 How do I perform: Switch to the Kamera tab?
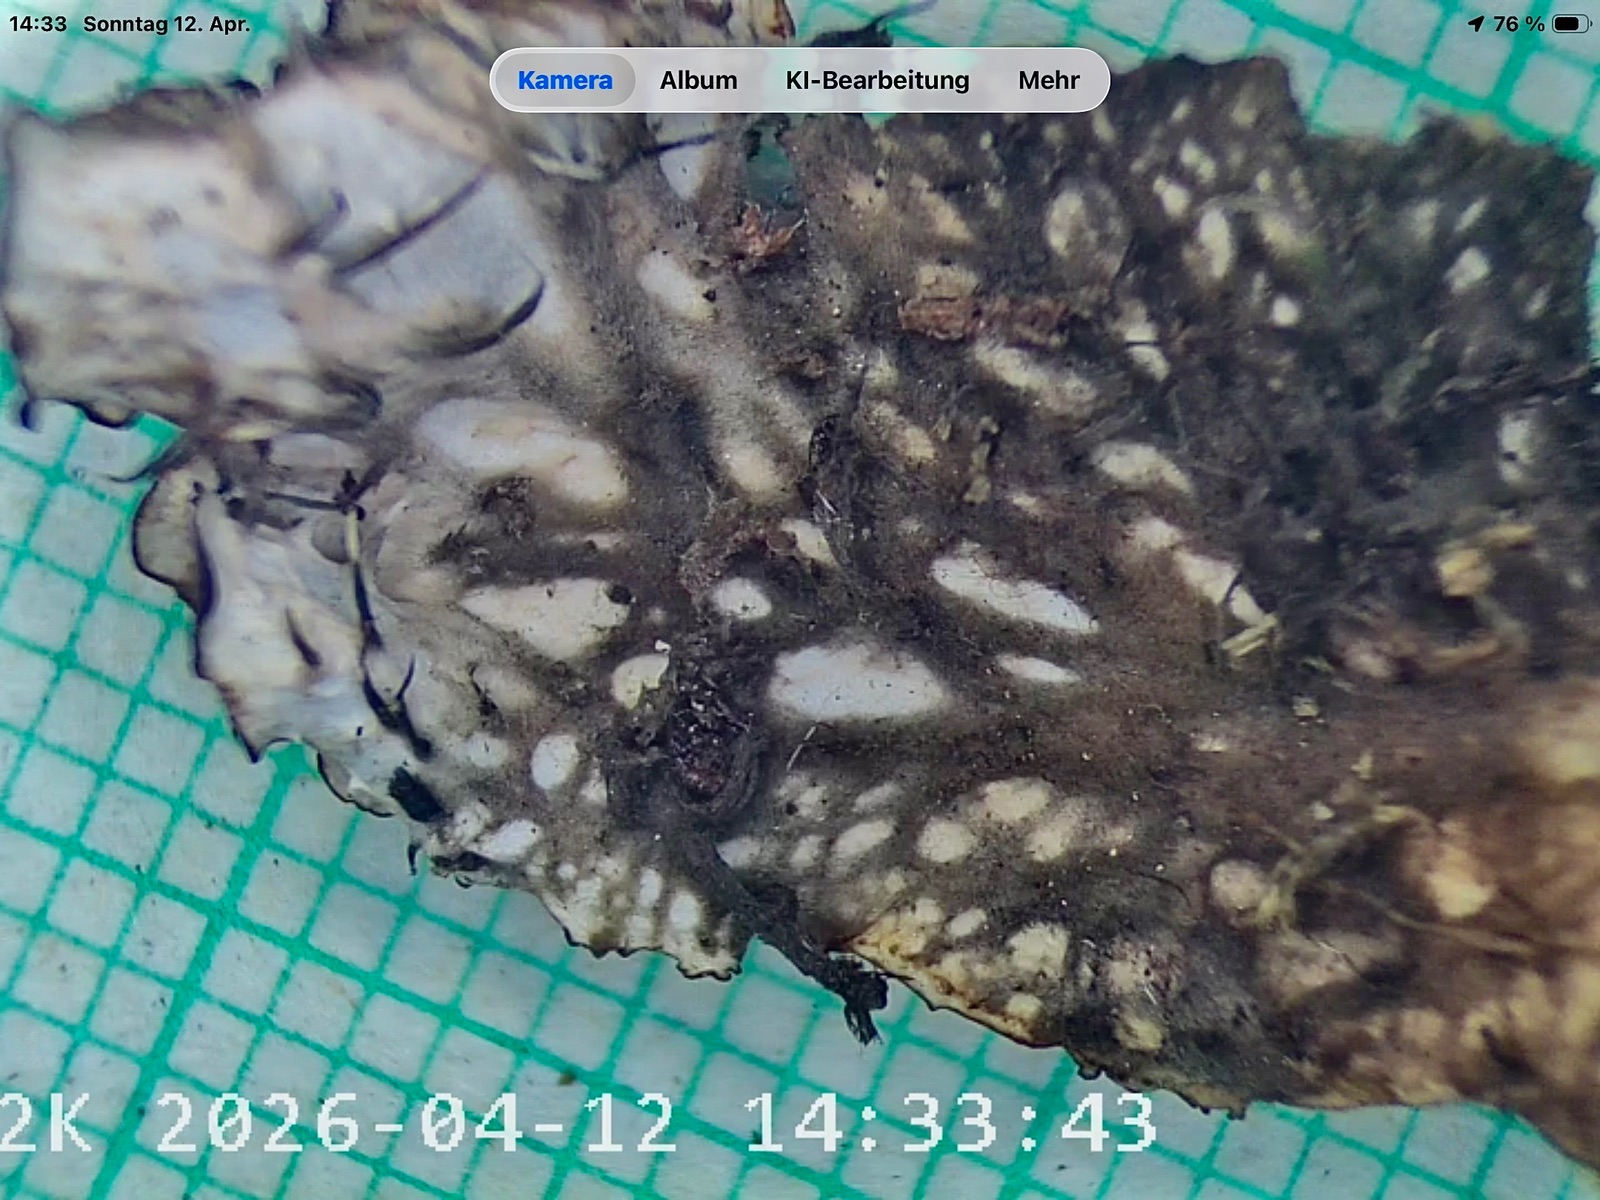point(565,80)
